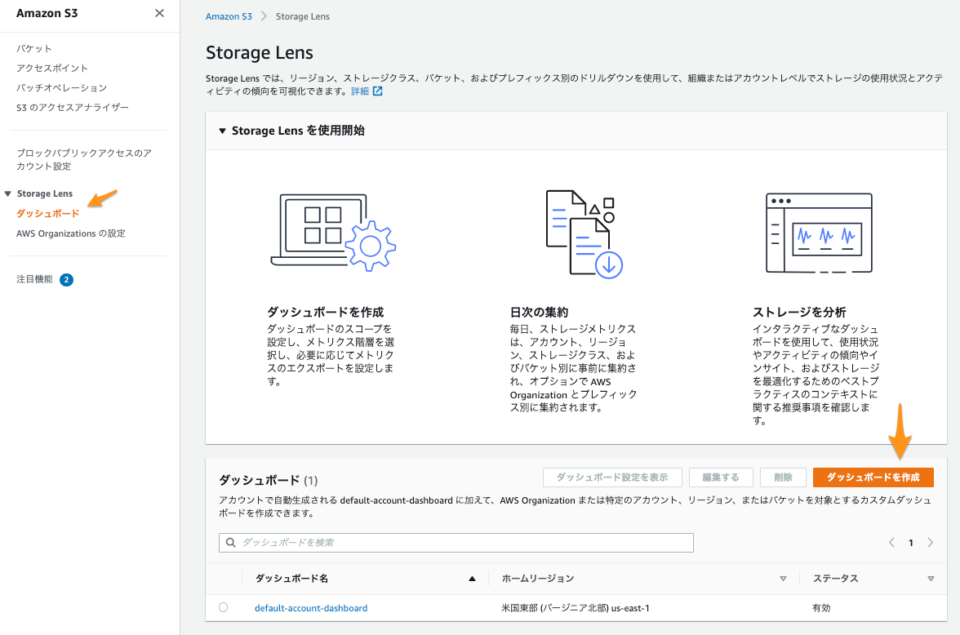
Task: Click the ダッシュボードを作成 card heading
Action: [x=325, y=312]
